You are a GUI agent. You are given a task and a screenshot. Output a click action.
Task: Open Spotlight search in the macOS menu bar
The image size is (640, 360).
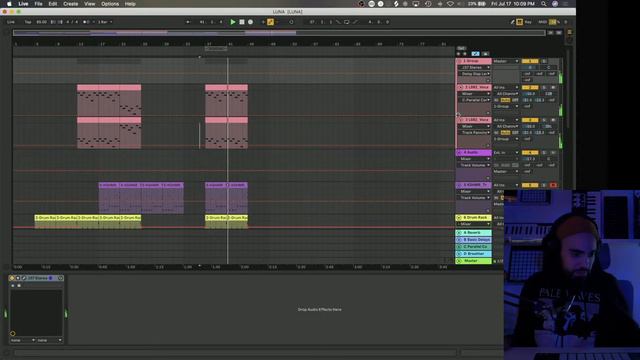544,4
